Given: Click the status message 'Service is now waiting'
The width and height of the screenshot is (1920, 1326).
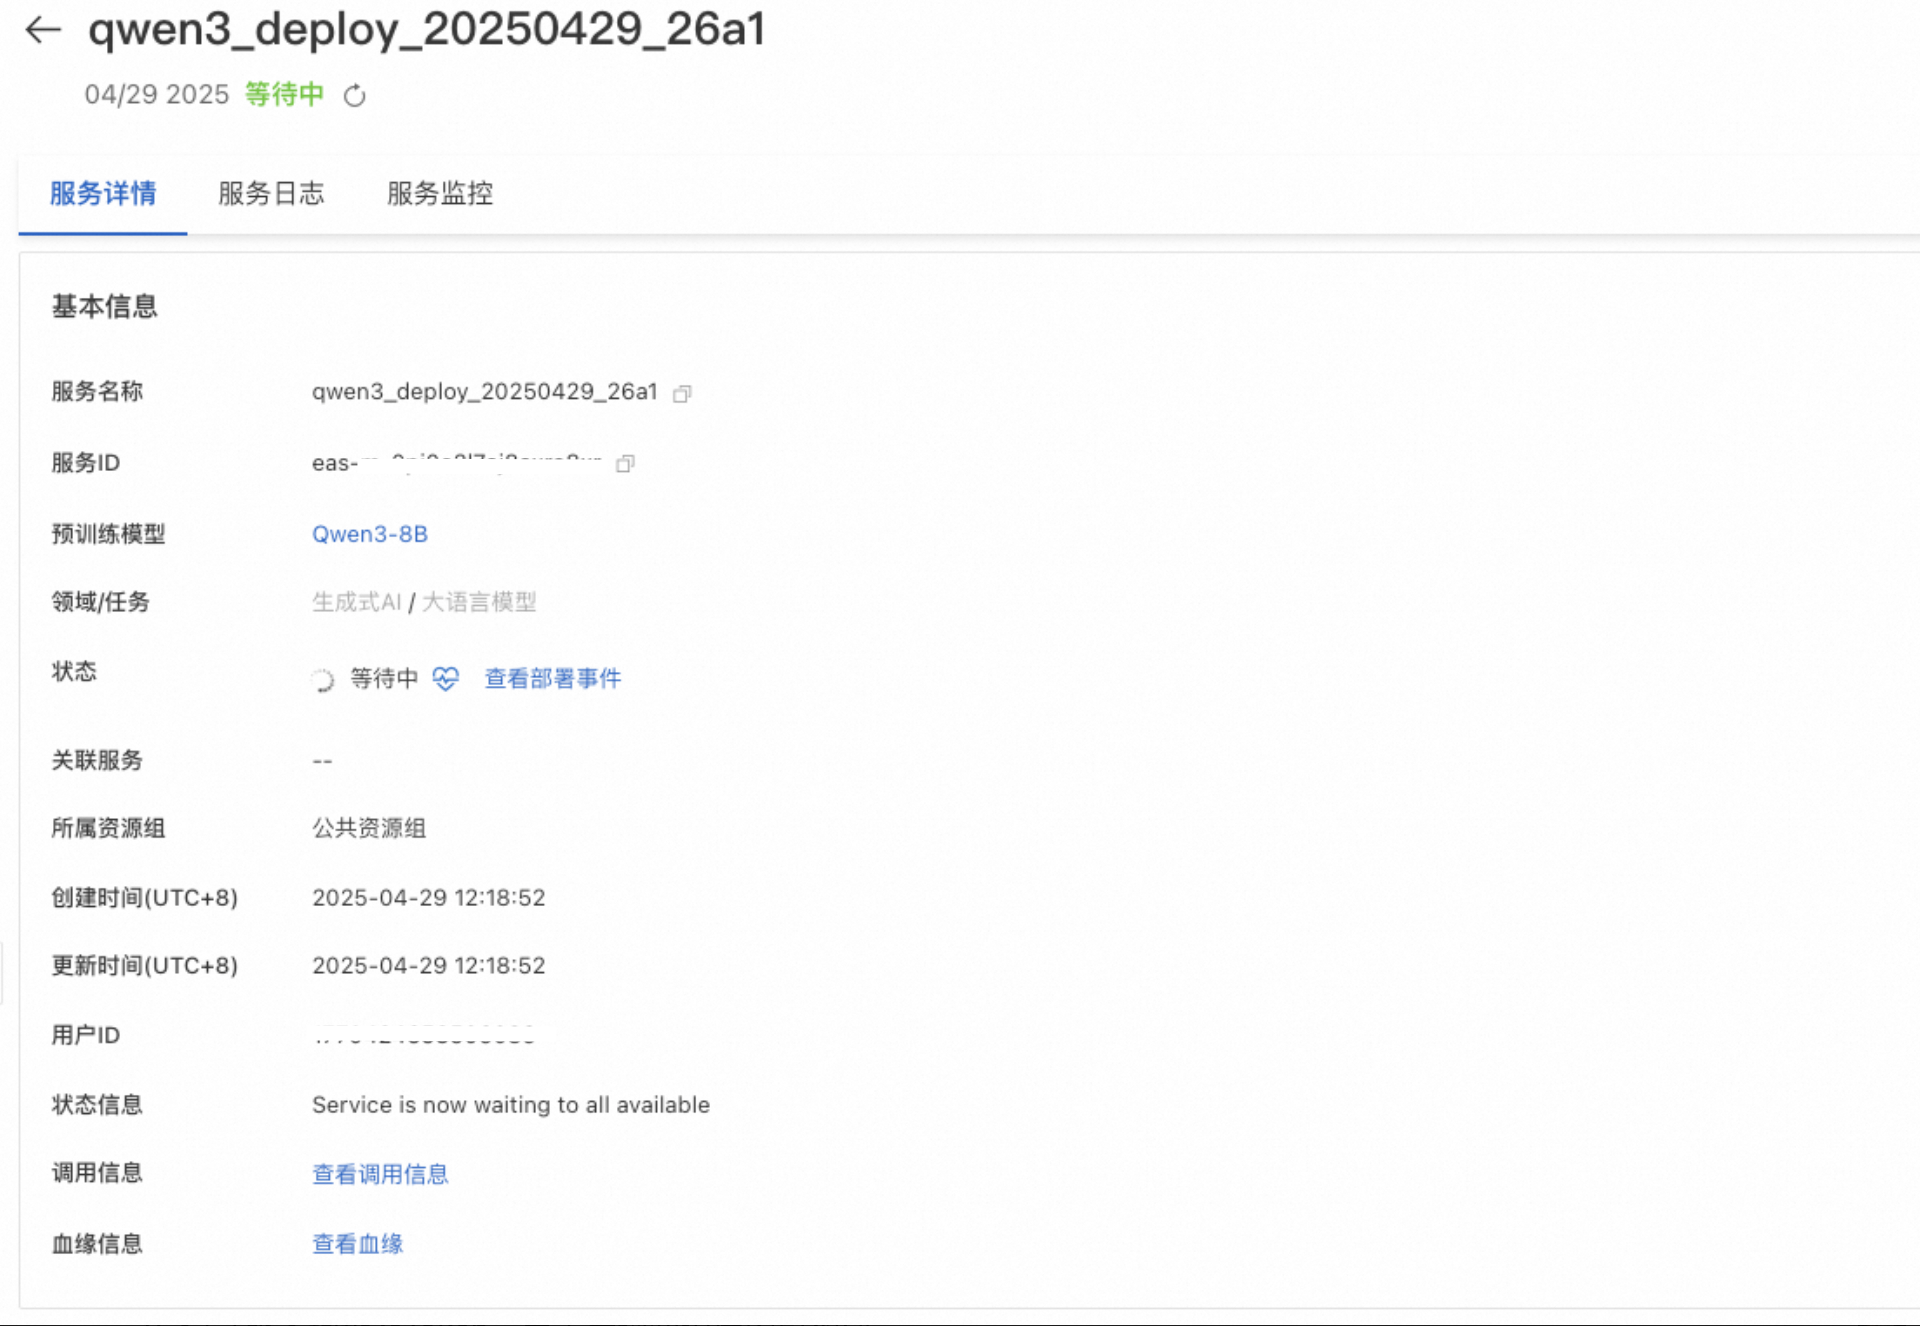Looking at the screenshot, I should [x=510, y=1105].
